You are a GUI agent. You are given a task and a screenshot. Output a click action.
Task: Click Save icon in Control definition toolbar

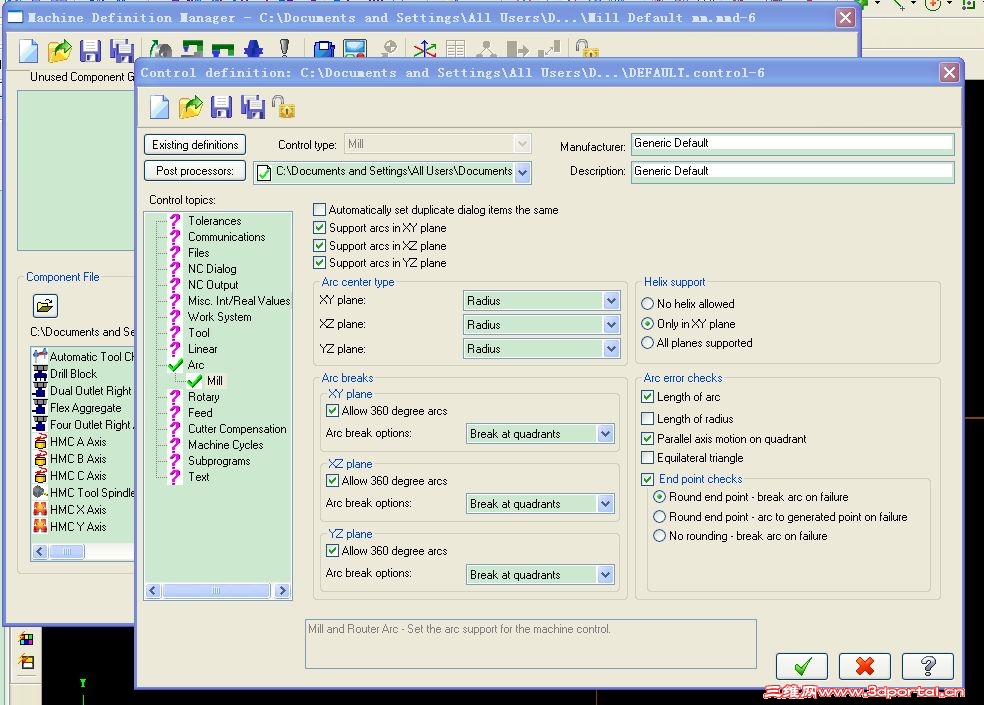(221, 107)
